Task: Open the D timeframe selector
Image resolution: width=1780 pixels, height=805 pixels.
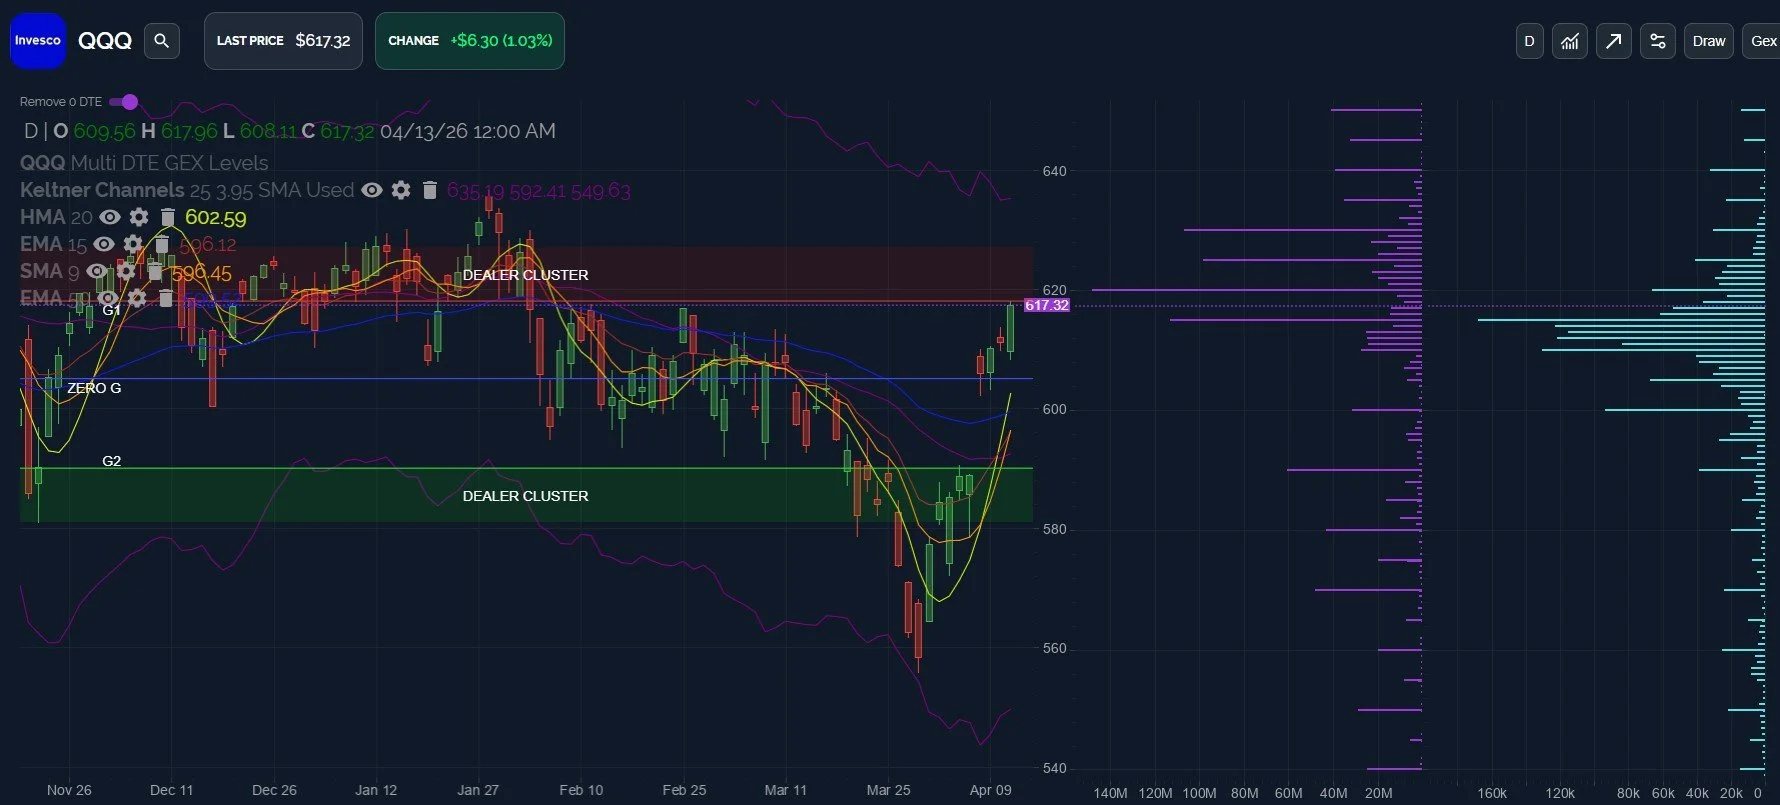Action: tap(1529, 41)
